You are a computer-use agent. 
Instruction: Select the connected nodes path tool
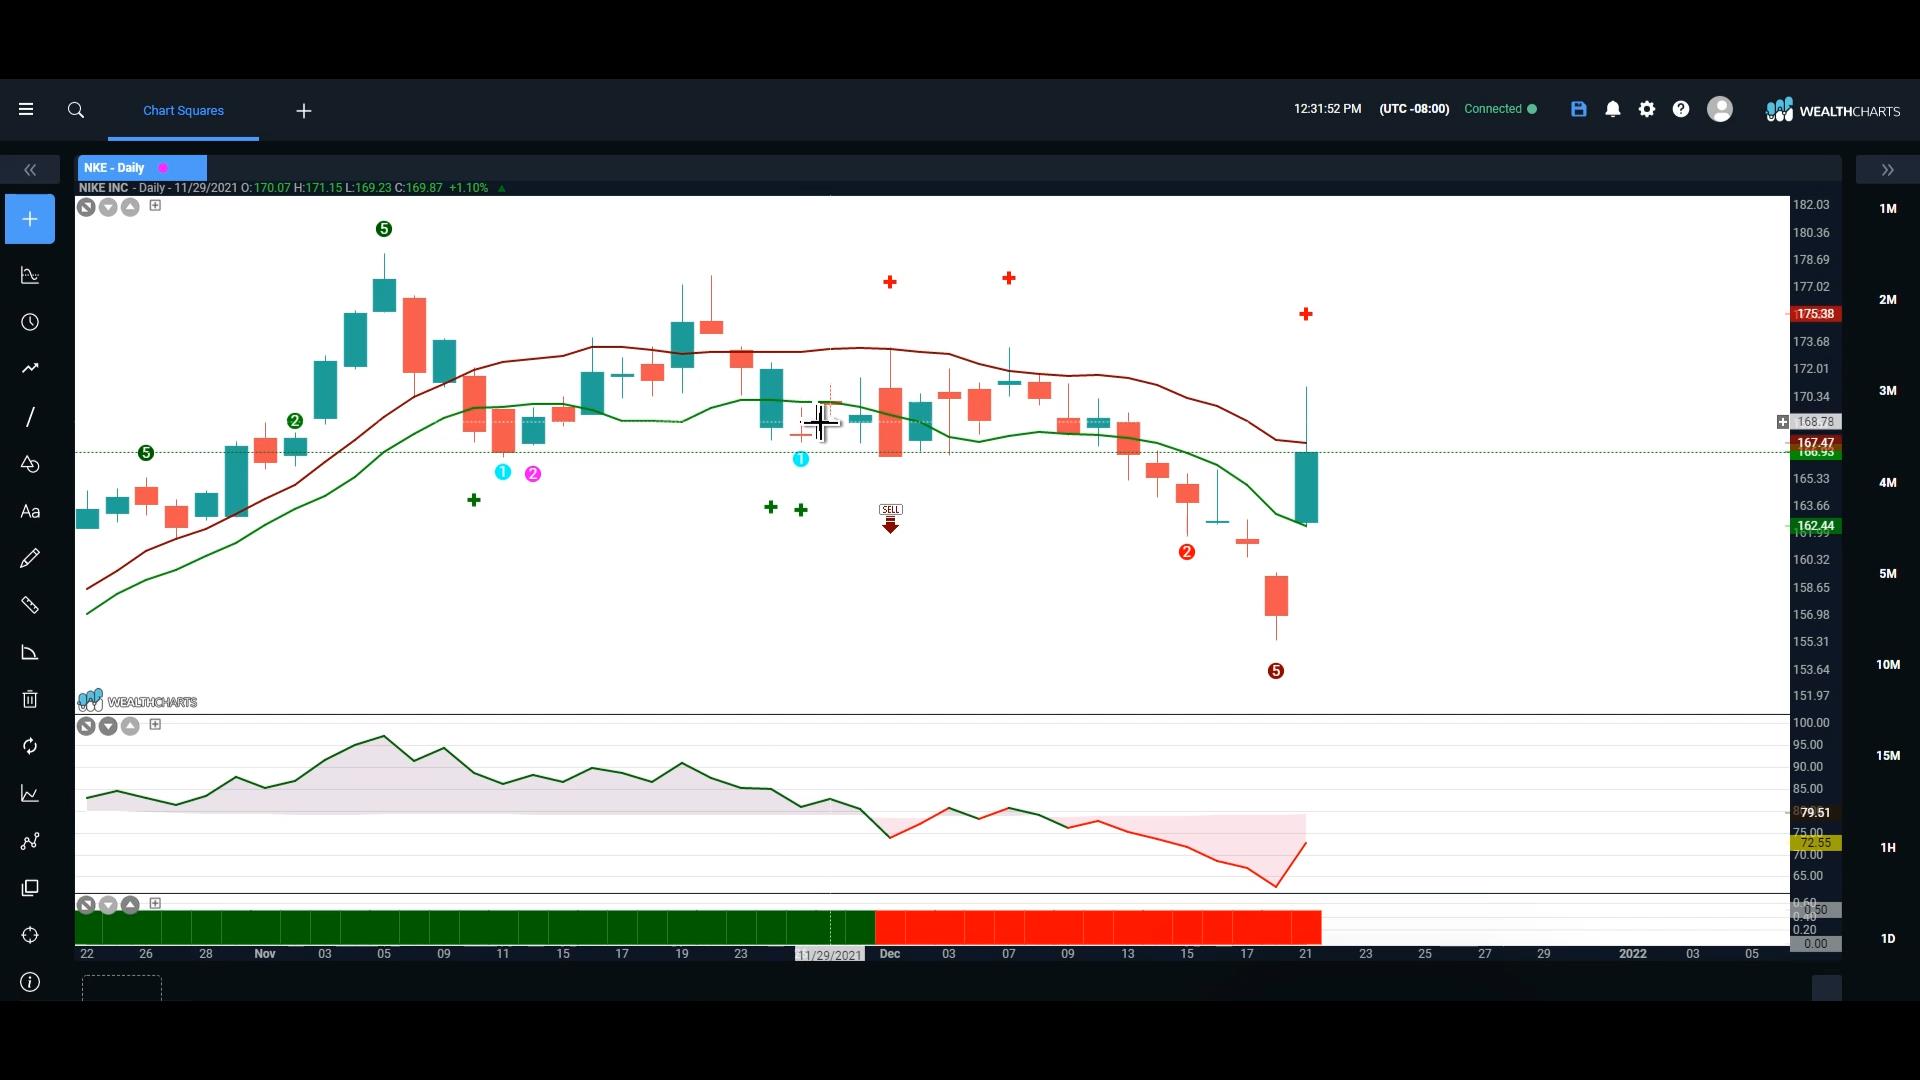click(x=30, y=841)
